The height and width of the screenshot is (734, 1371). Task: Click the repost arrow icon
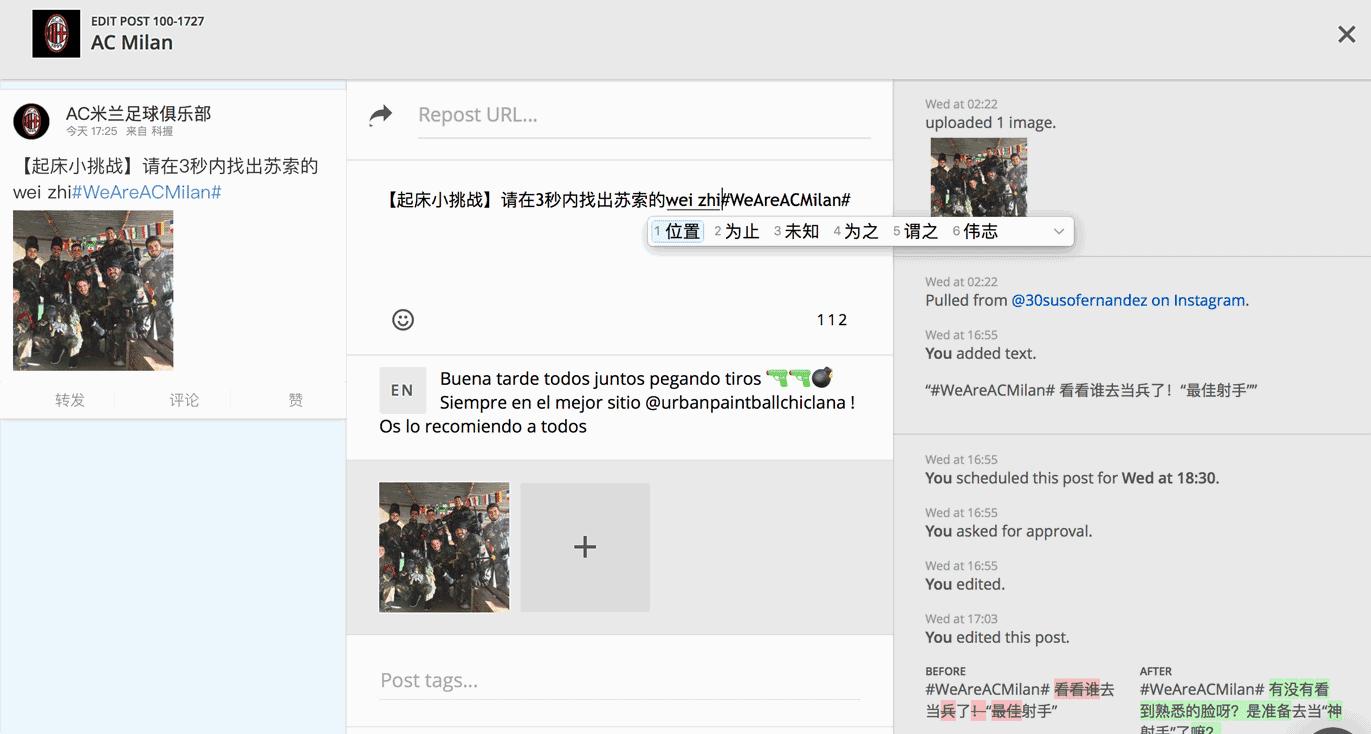click(x=380, y=116)
